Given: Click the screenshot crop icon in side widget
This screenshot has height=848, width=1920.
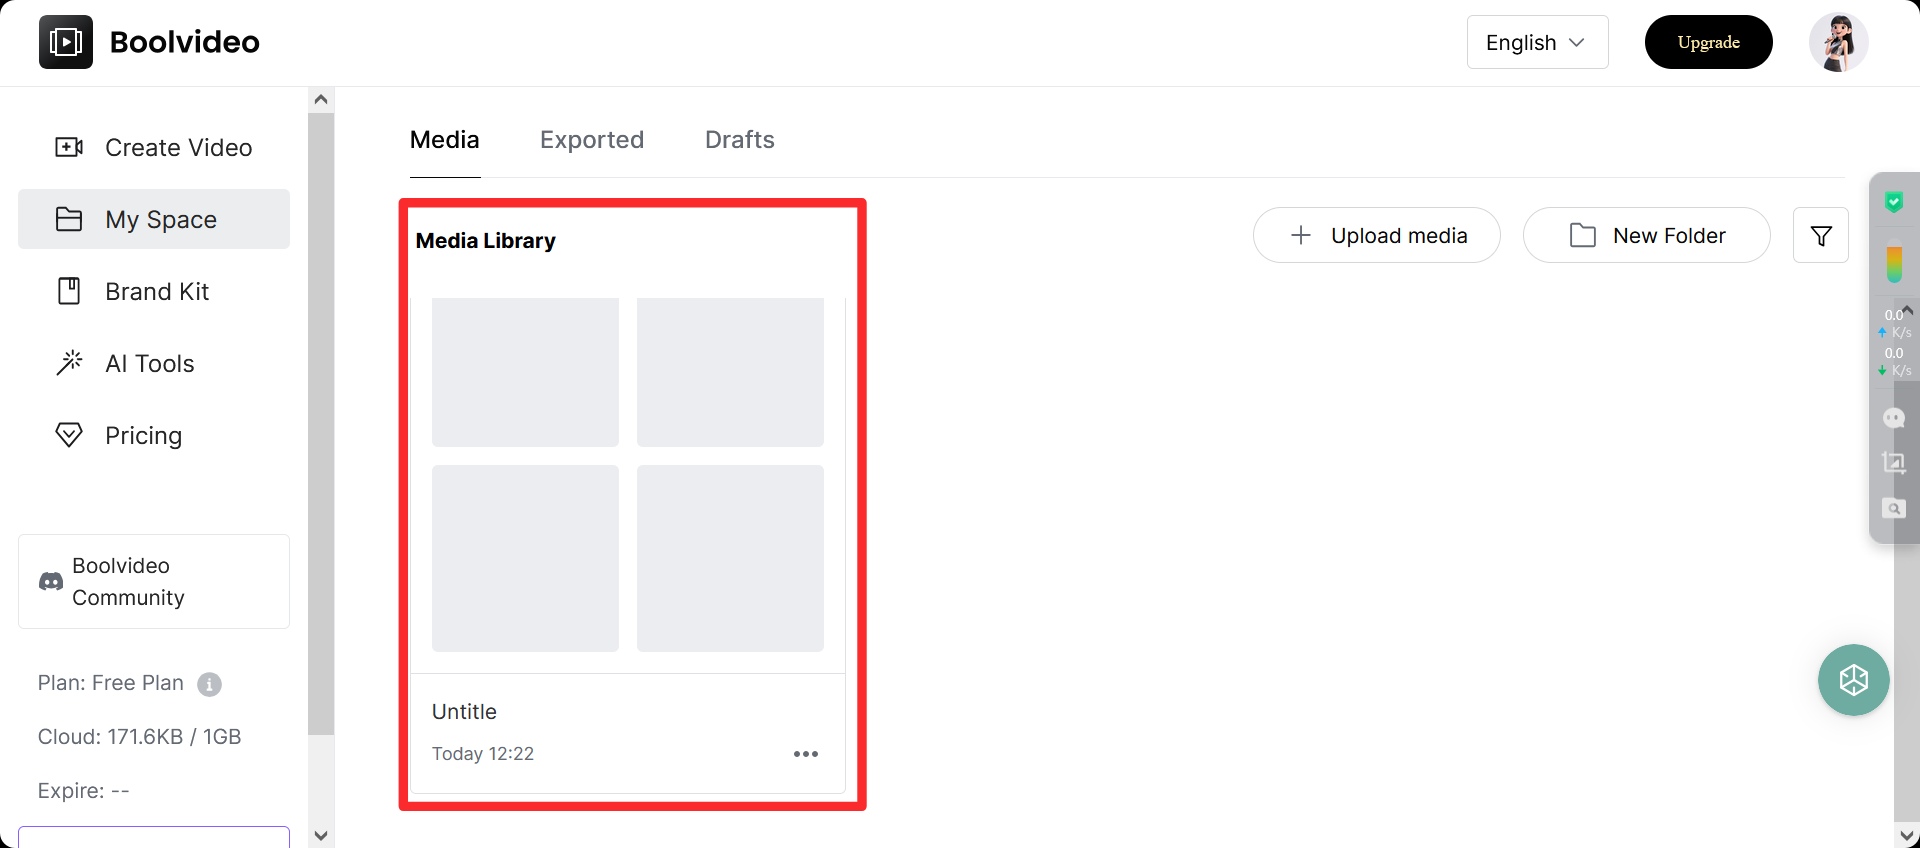Looking at the screenshot, I should pyautogui.click(x=1893, y=462).
